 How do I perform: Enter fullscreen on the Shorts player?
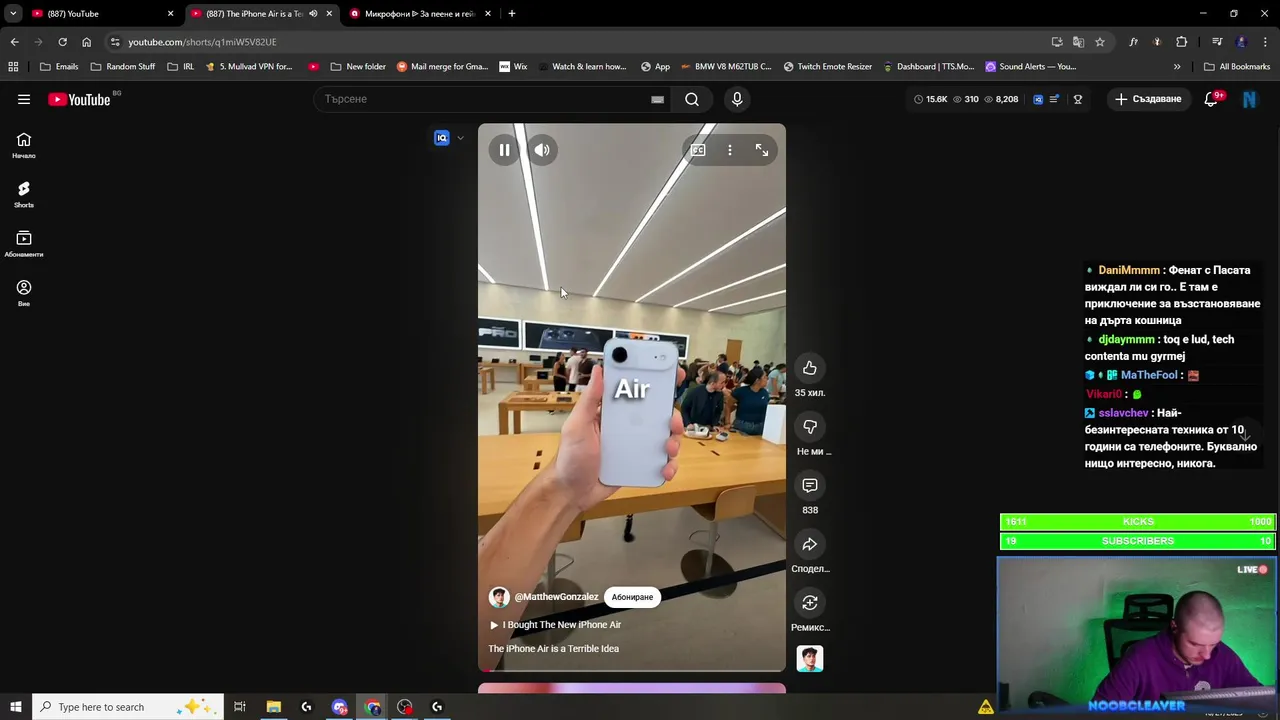click(762, 150)
